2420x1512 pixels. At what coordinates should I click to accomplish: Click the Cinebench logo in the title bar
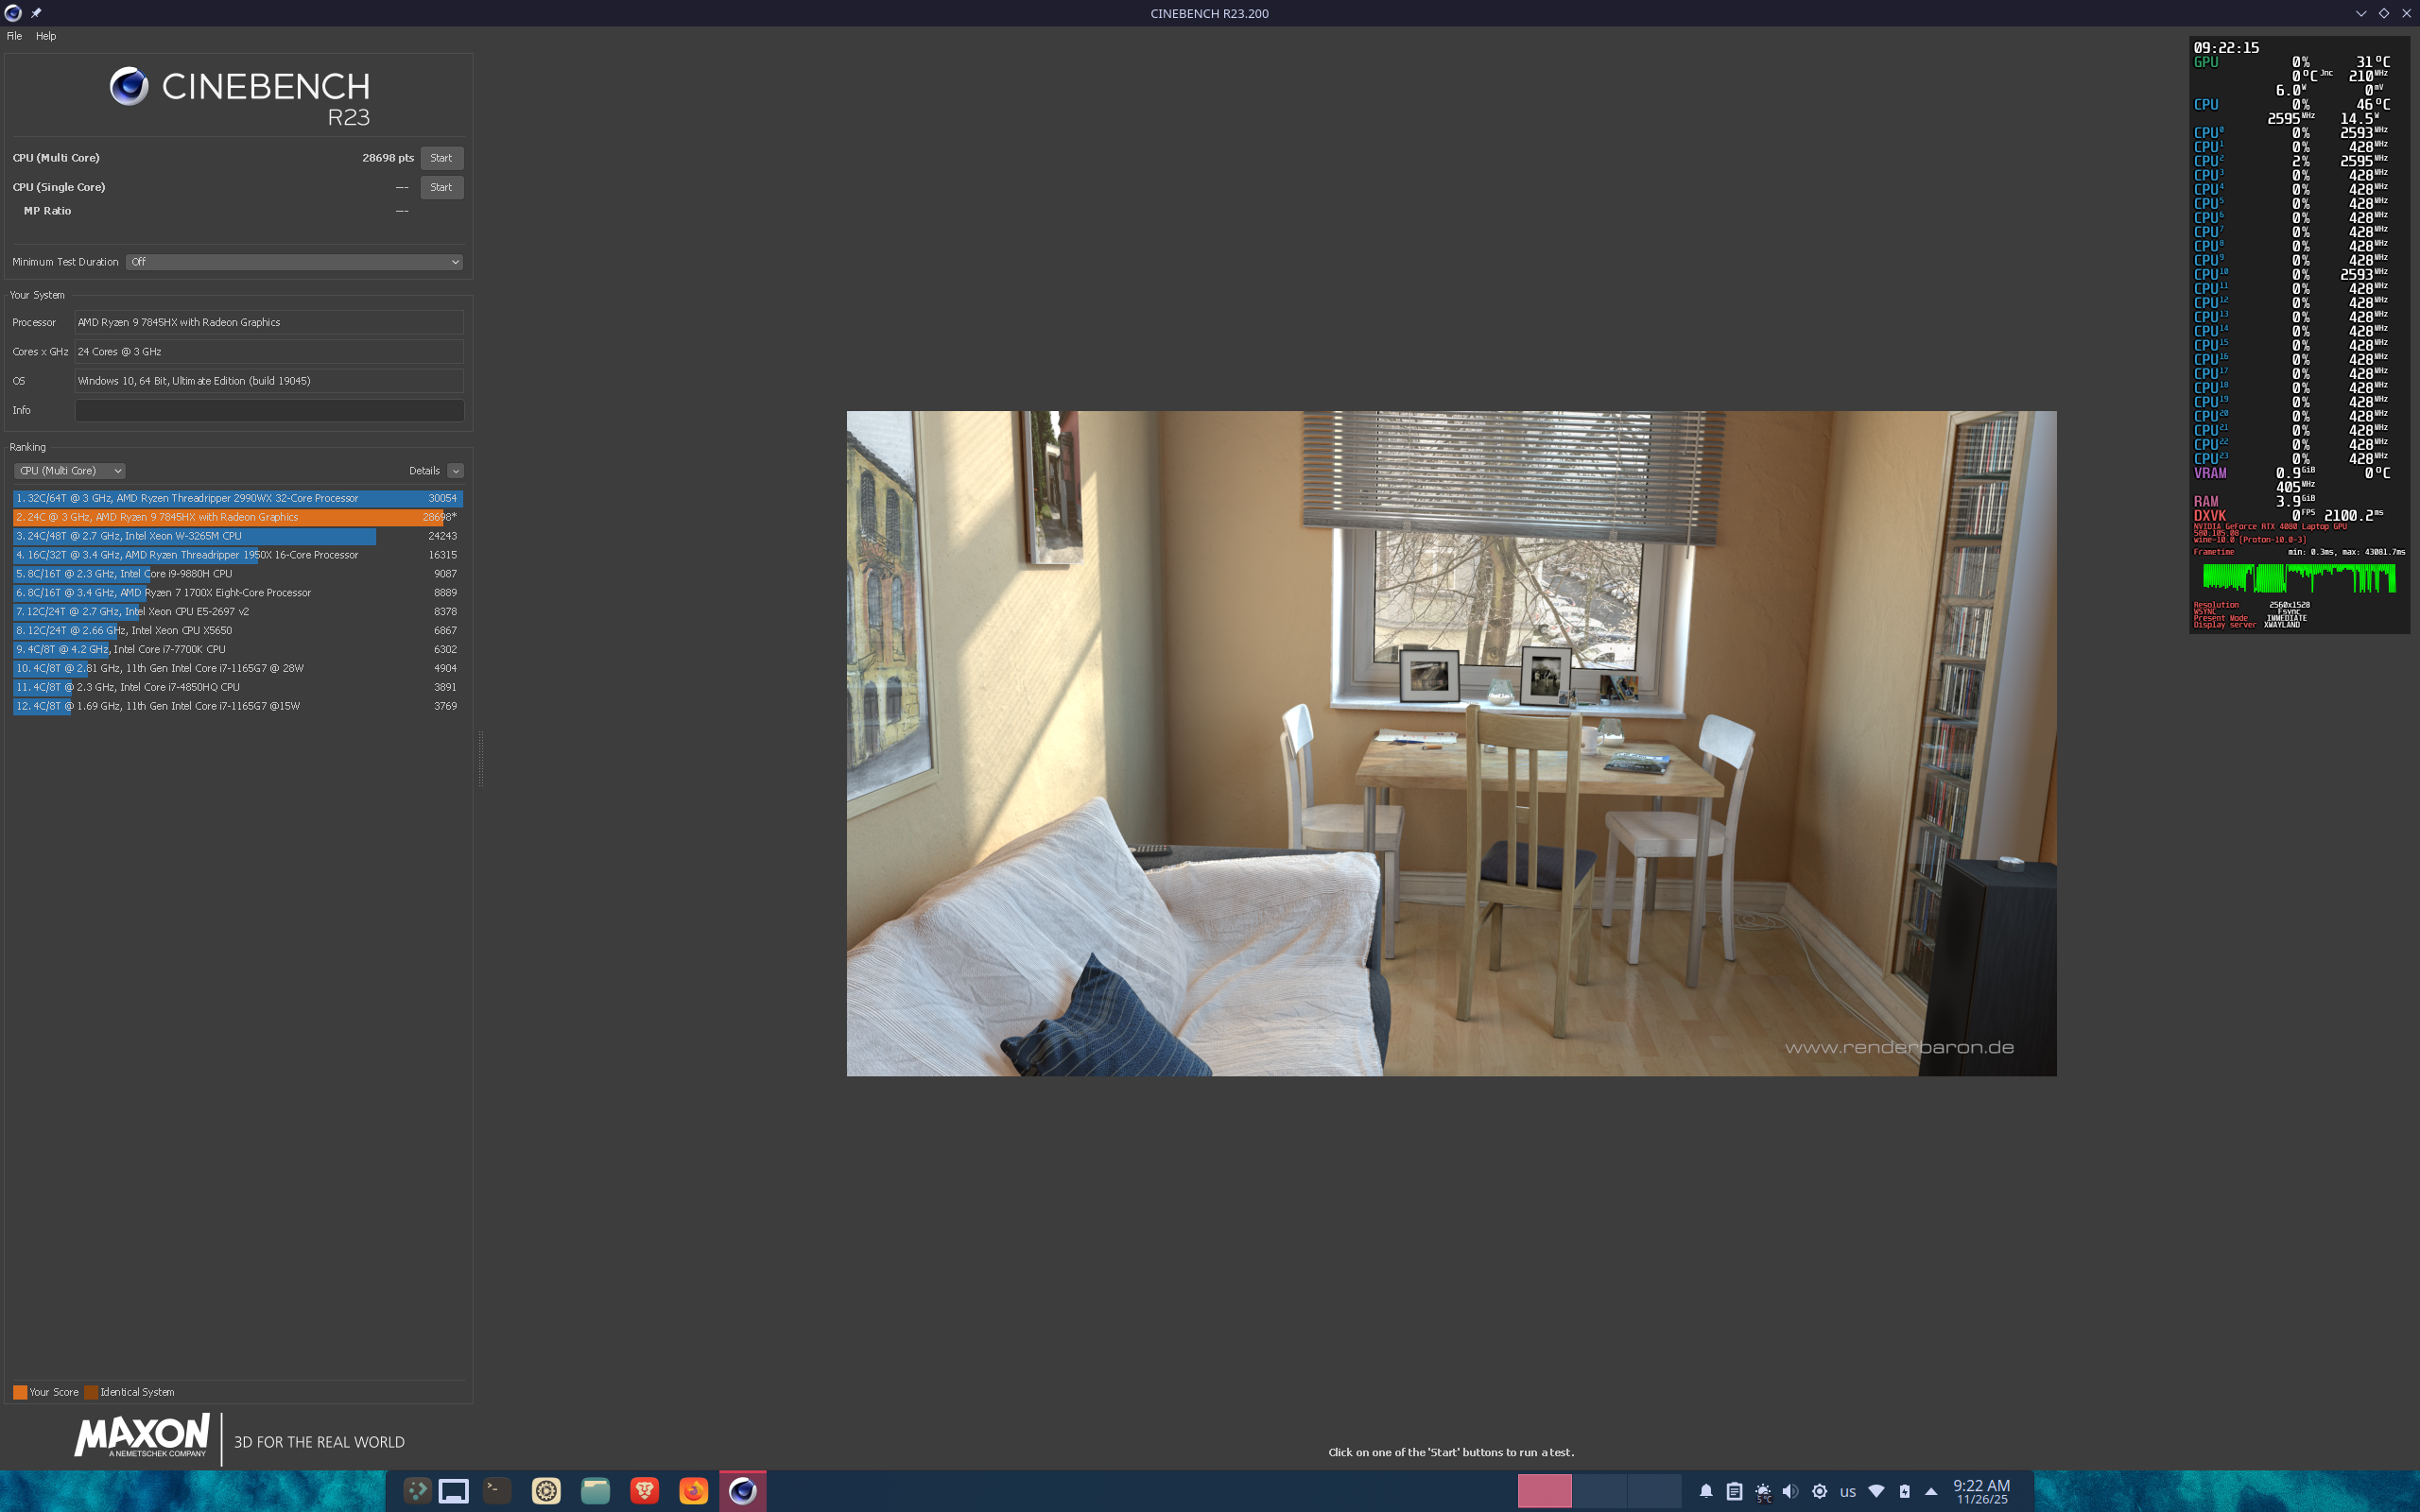tap(13, 13)
